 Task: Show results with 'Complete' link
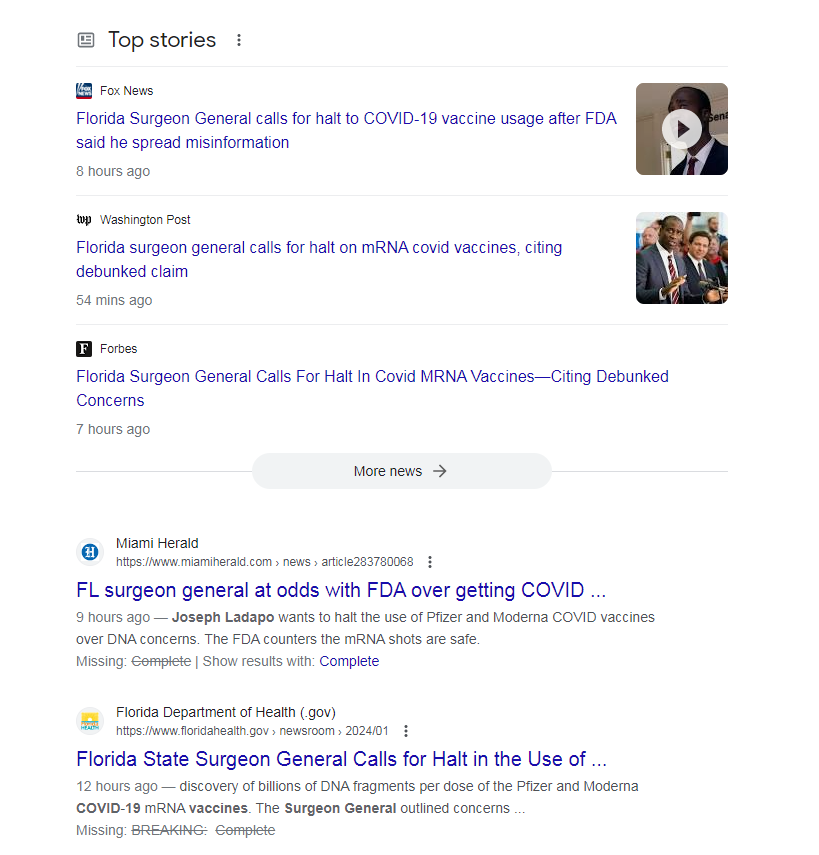pyautogui.click(x=349, y=661)
